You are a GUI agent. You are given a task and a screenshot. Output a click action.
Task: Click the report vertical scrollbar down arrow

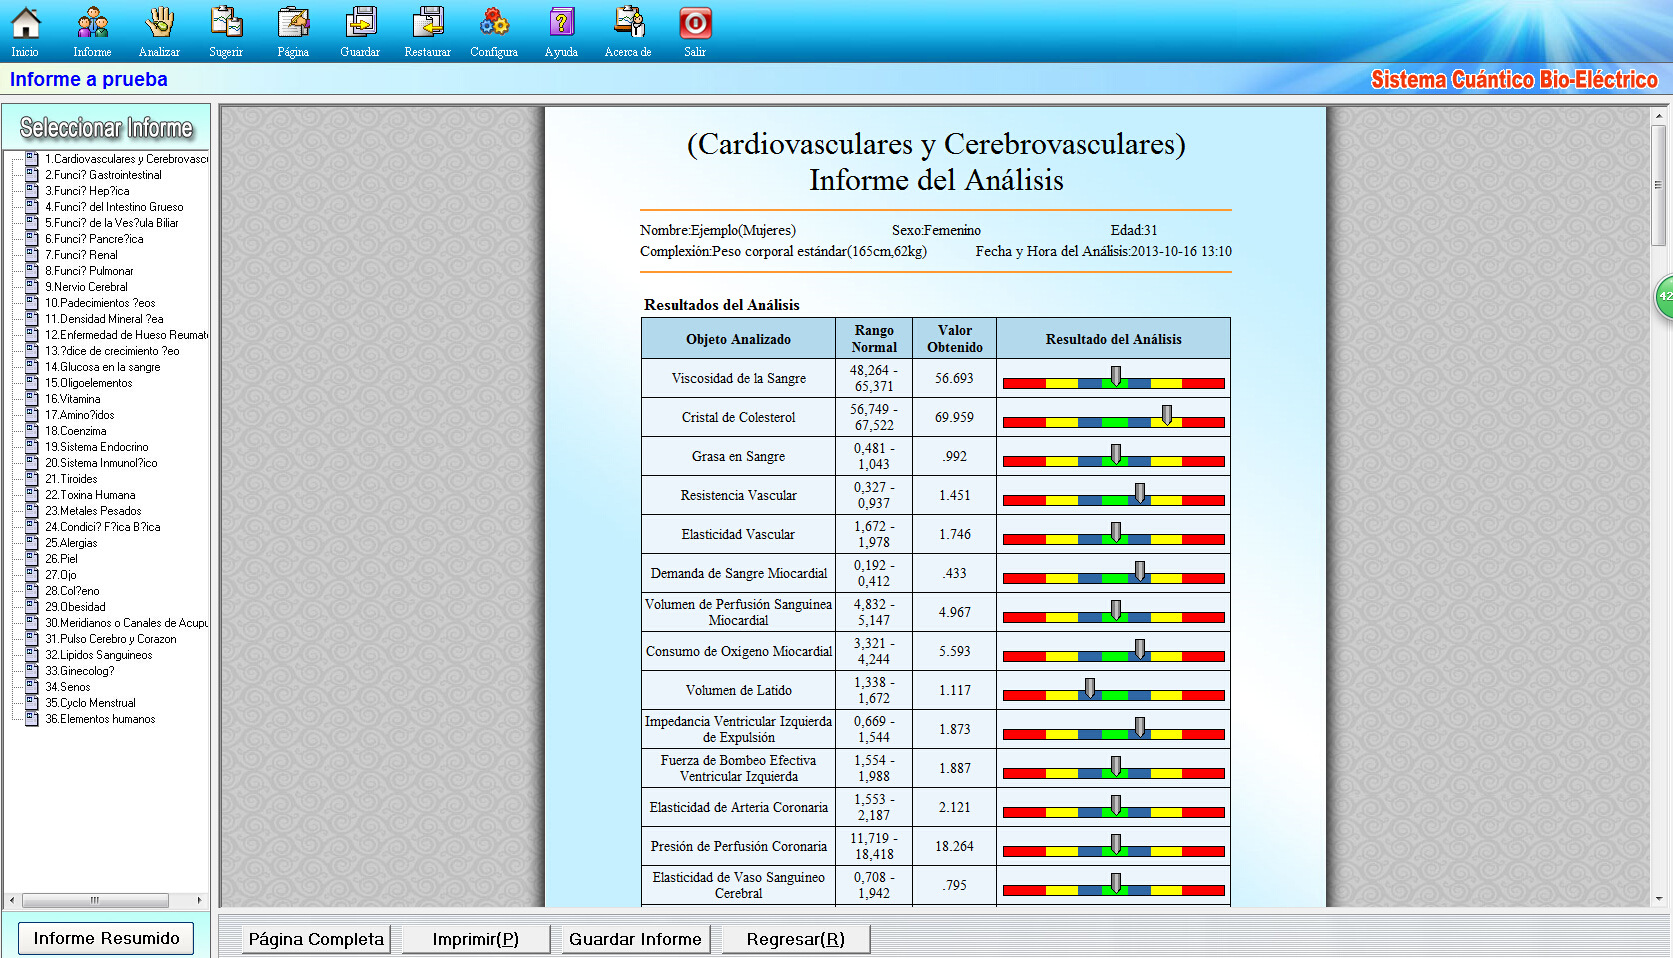point(1659,898)
